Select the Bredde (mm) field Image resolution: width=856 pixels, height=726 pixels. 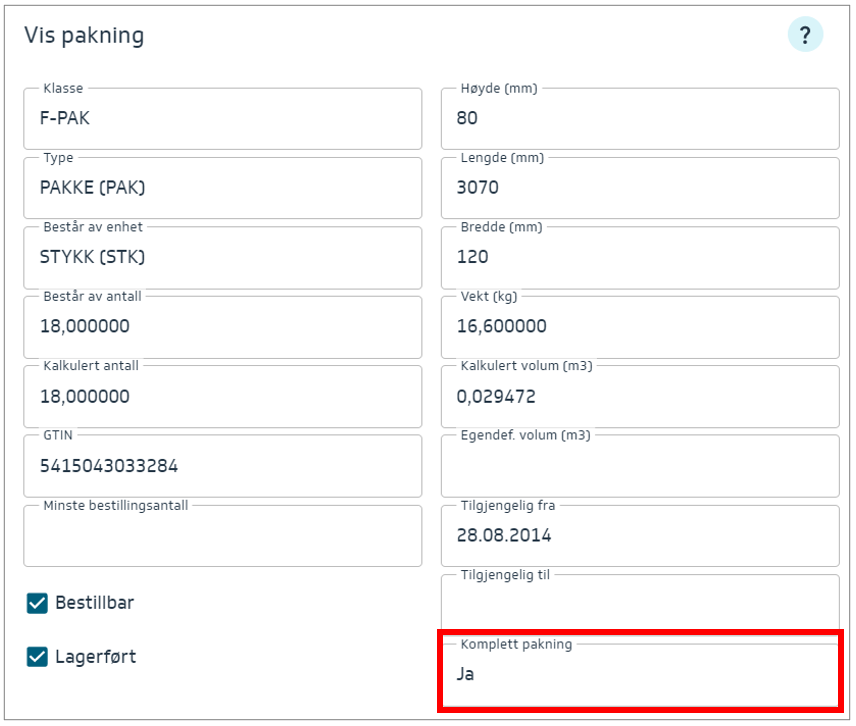(x=639, y=258)
